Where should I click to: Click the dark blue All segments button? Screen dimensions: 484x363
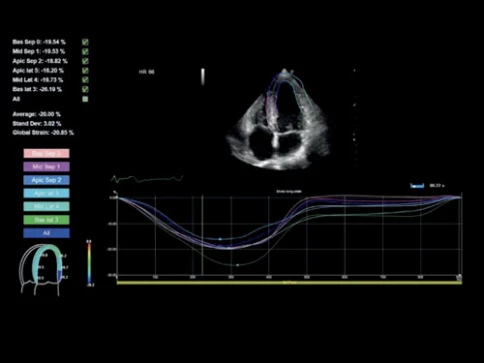47,233
